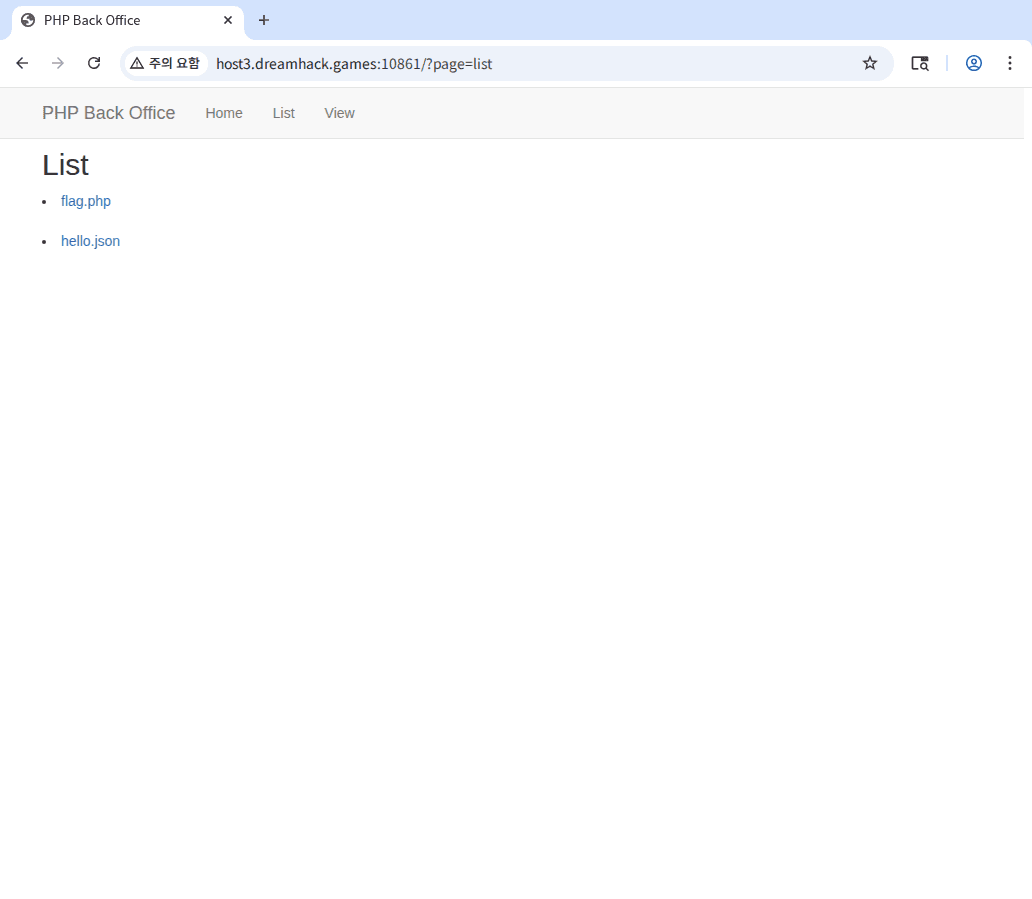Click the 주의 요함 security warning chip
The width and height of the screenshot is (1032, 899).
point(165,63)
